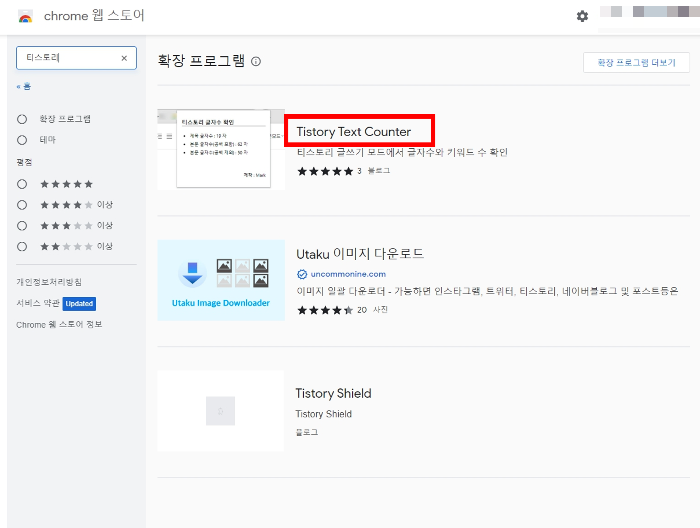
Task: Open the settings gear icon
Action: (582, 17)
